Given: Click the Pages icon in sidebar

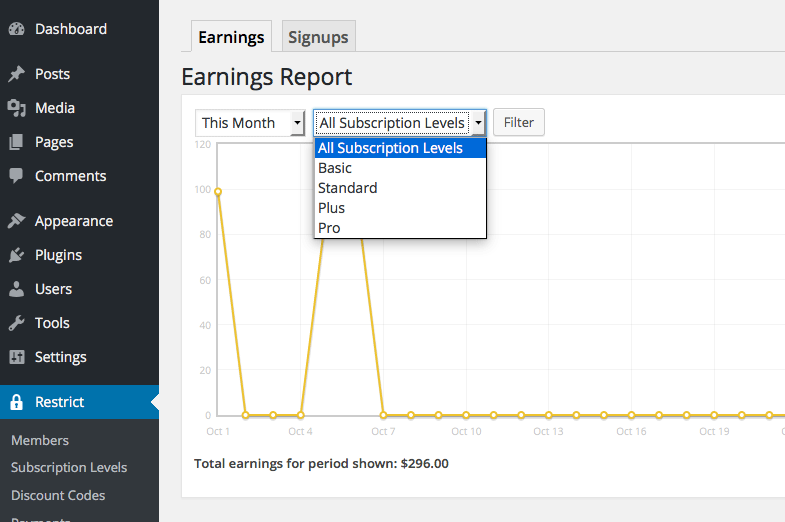Looking at the screenshot, I should click(16, 142).
